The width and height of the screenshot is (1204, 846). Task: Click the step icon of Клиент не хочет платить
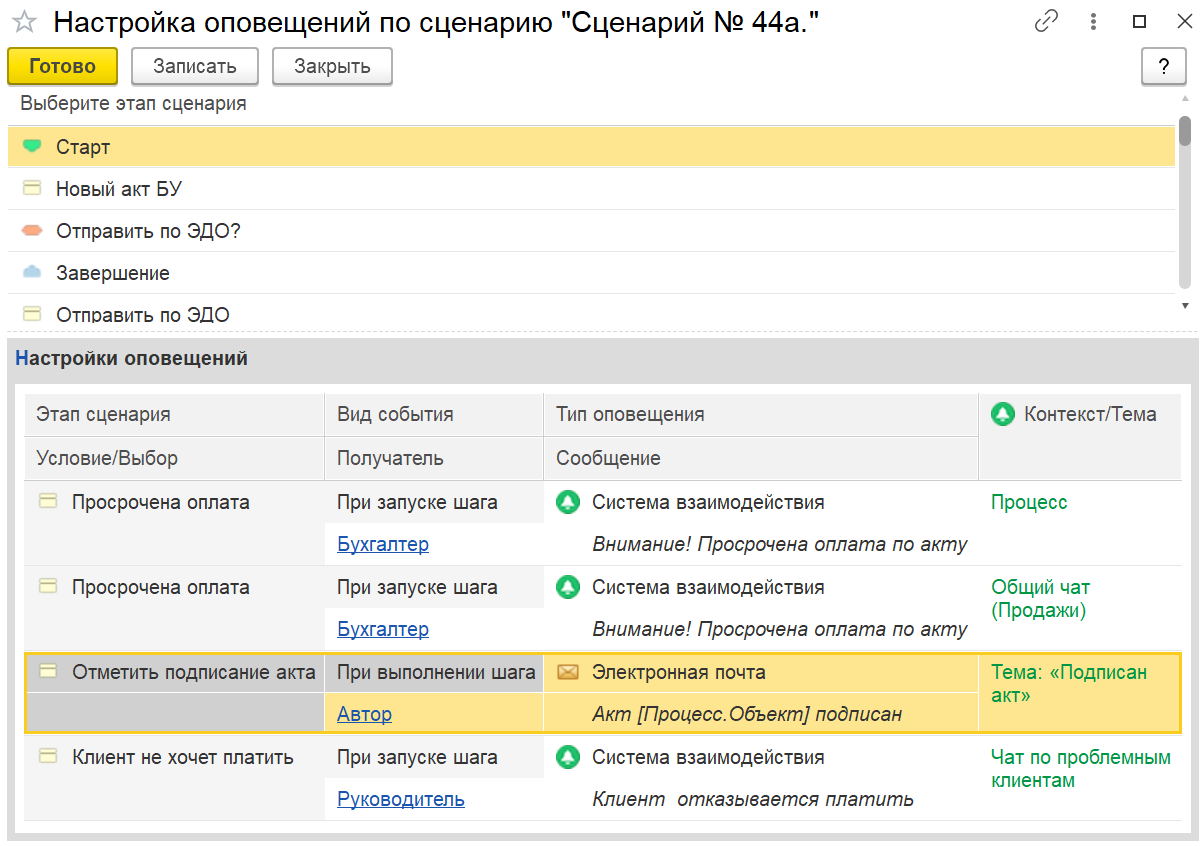48,757
